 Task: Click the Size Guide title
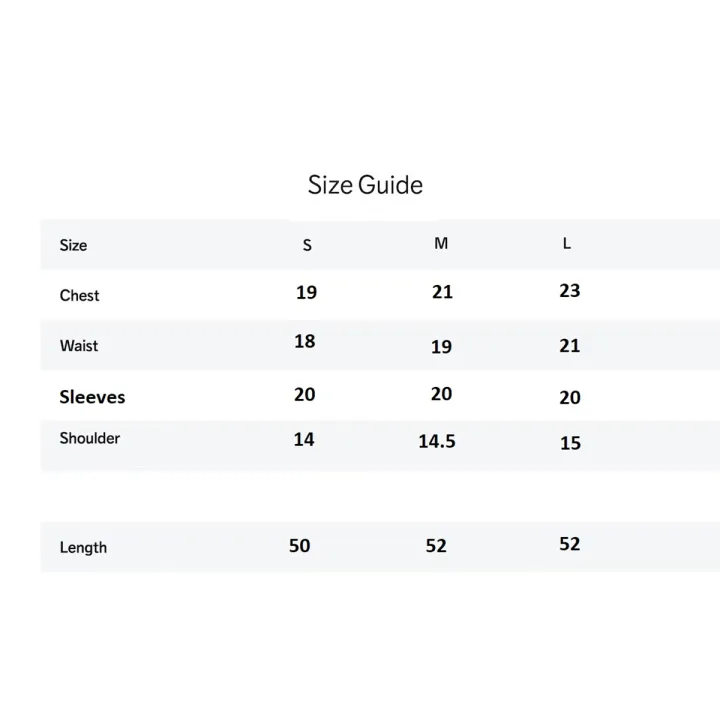(365, 185)
